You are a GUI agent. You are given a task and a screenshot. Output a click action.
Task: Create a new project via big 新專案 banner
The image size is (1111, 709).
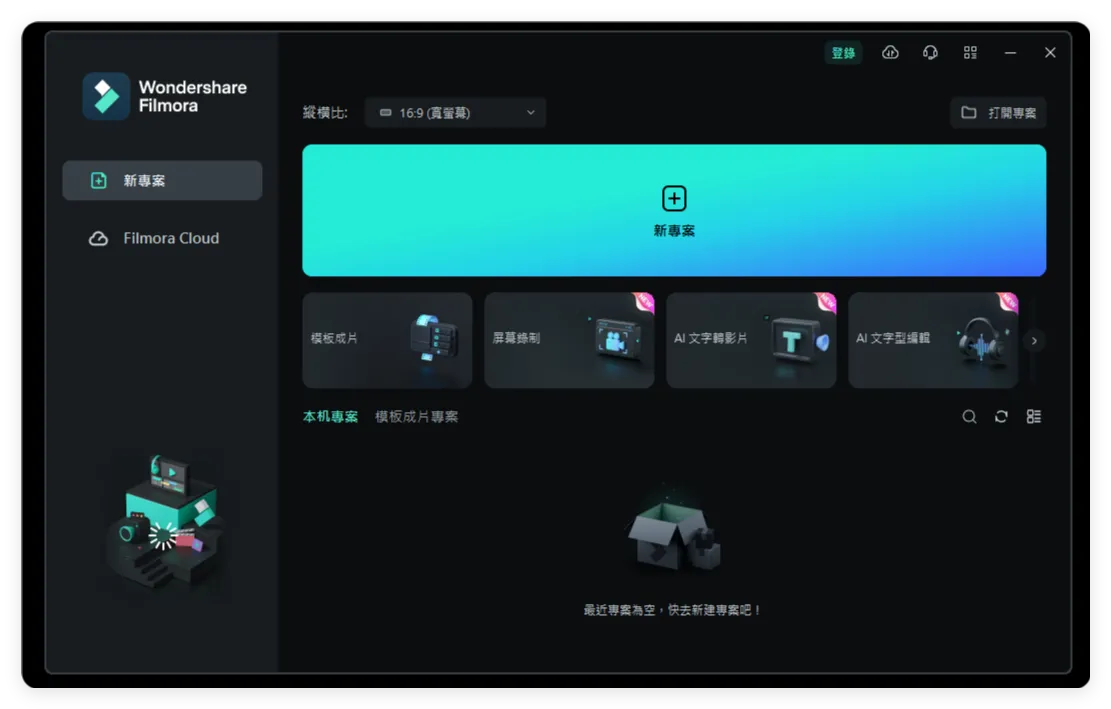point(673,210)
